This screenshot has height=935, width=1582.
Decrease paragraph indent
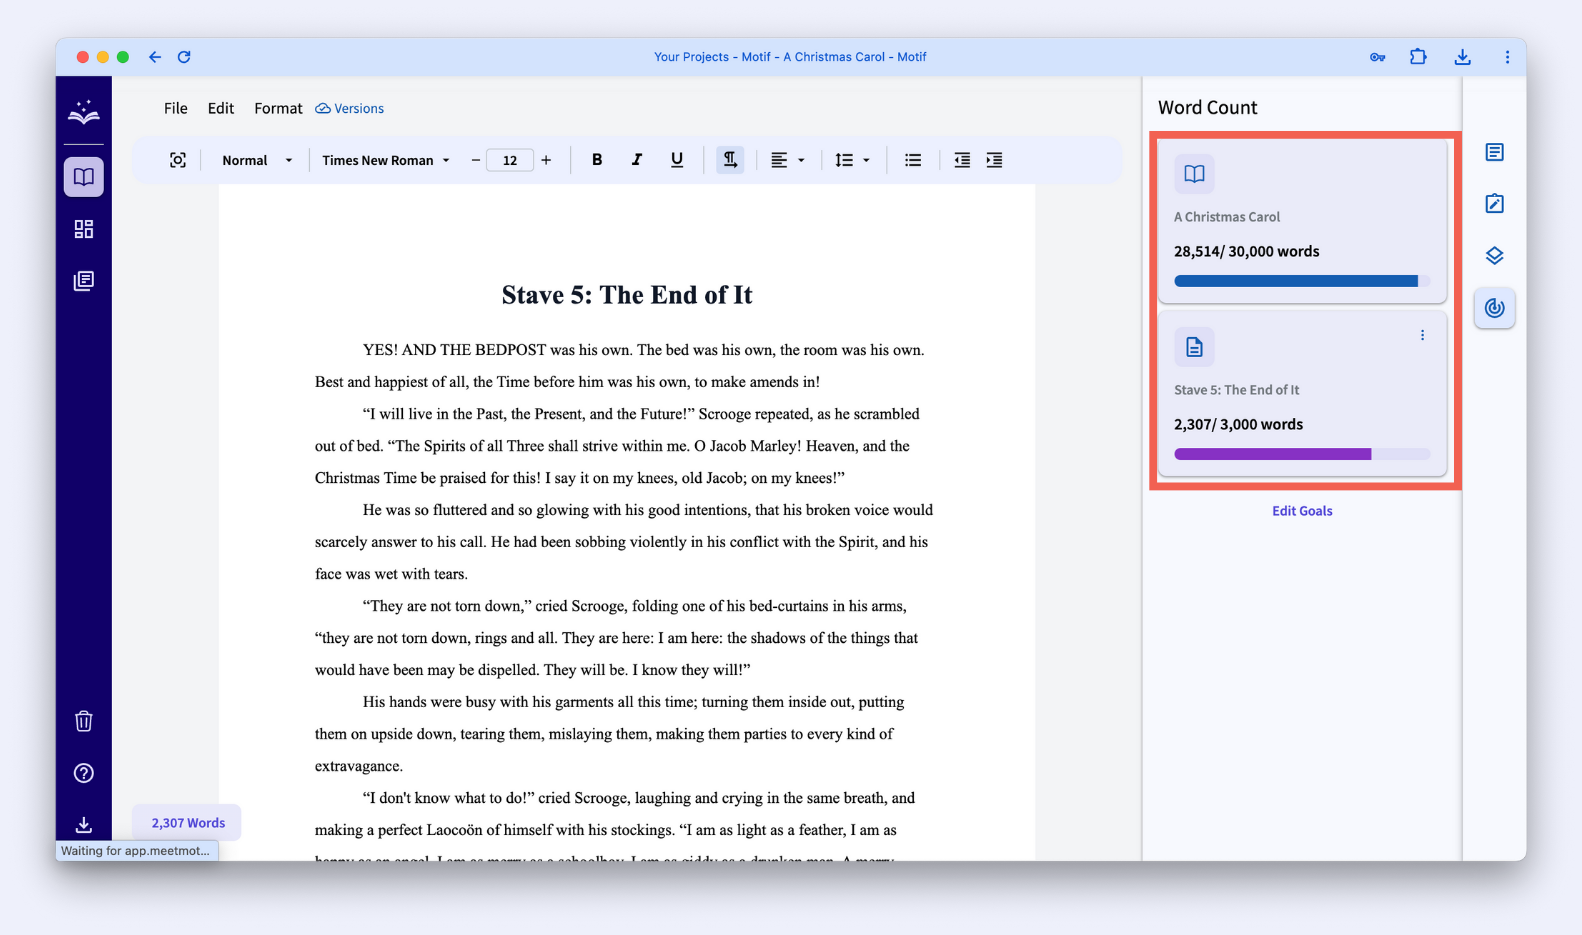point(962,160)
